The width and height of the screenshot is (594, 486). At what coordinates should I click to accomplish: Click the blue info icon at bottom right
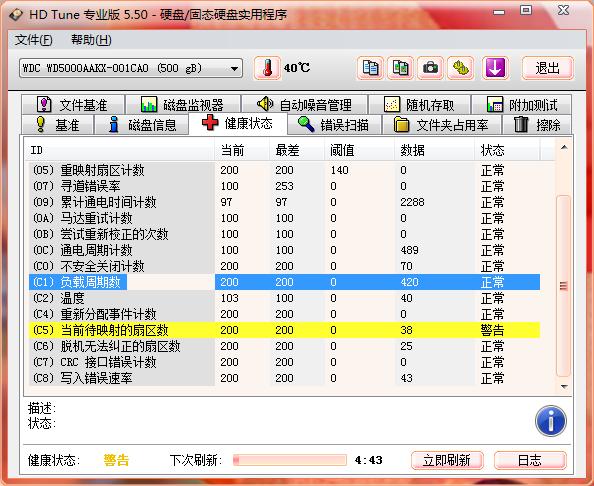[551, 421]
